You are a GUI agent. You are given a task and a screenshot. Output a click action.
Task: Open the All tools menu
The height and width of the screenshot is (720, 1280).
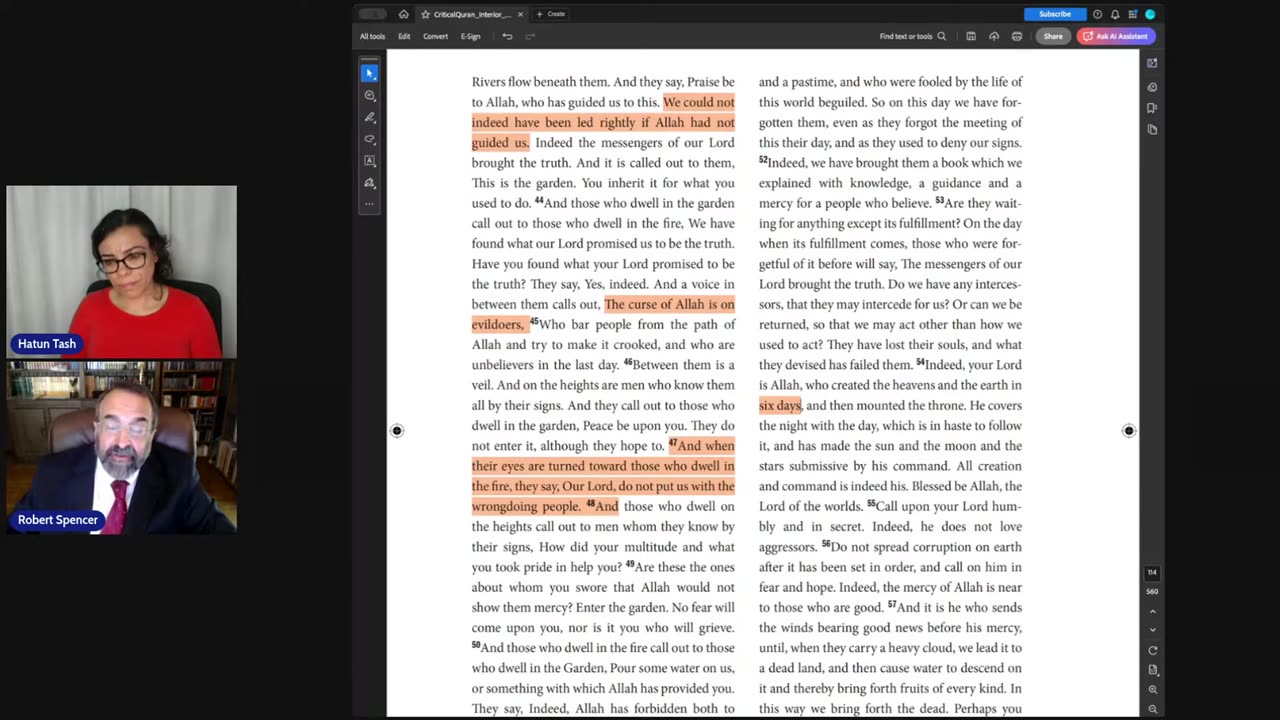(372, 36)
